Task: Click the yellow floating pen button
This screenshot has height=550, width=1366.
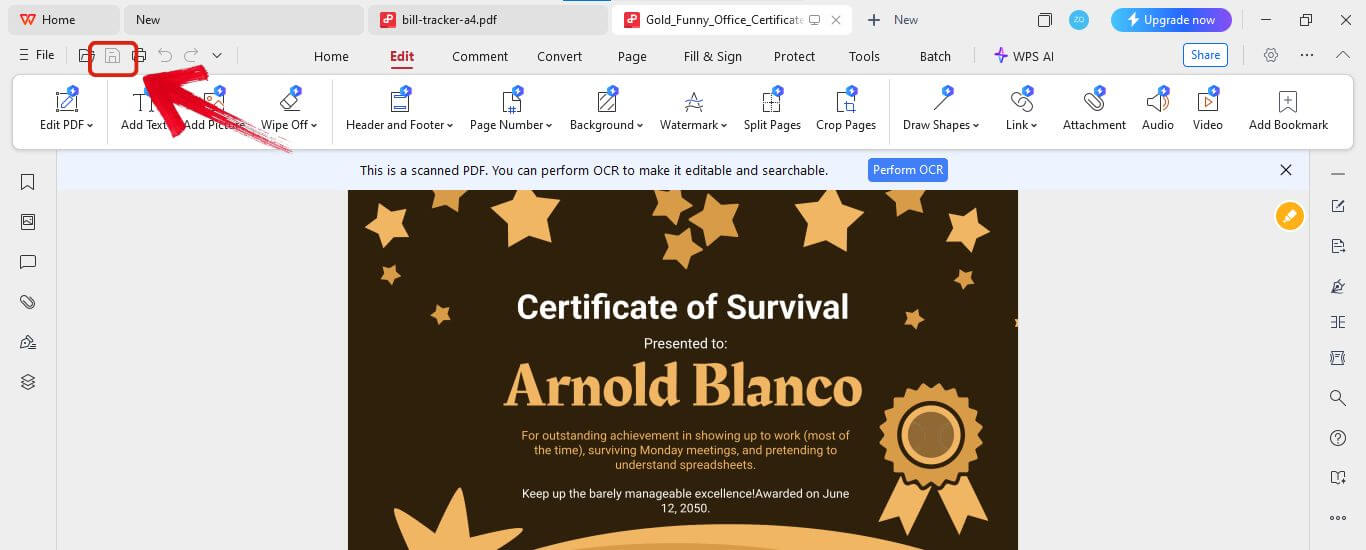Action: 1289,216
